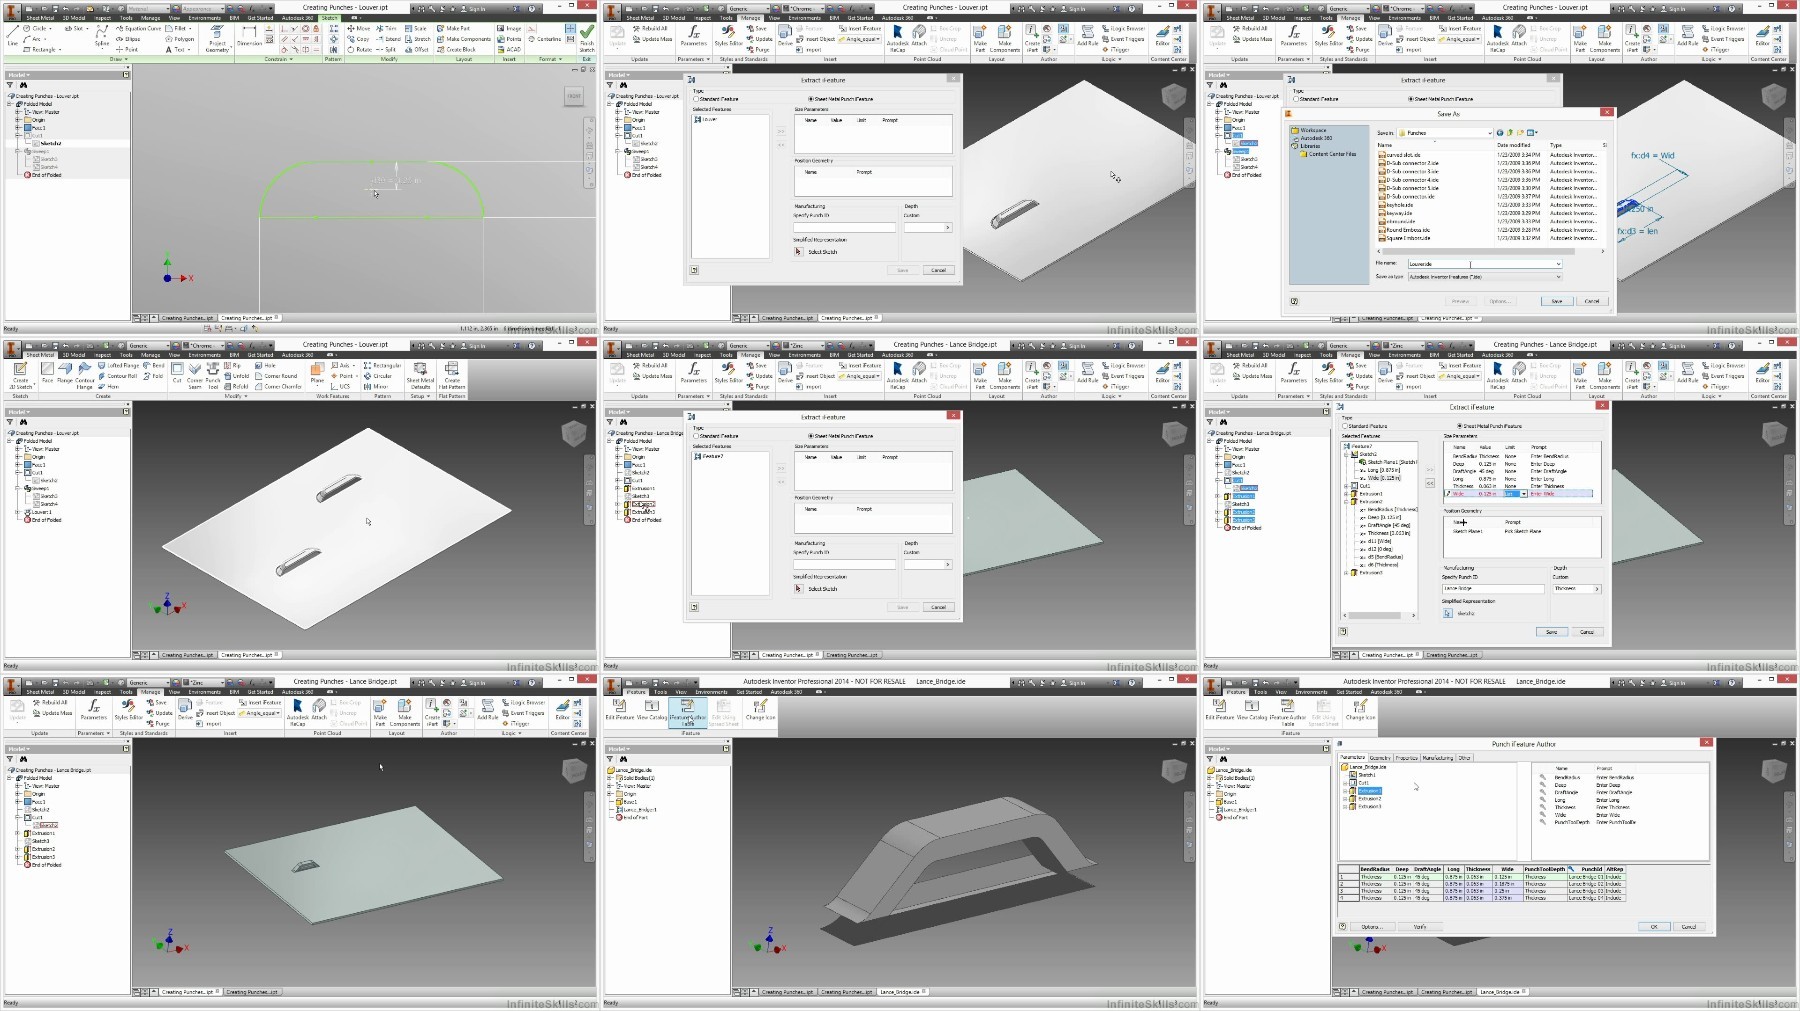
Task: Expand Extrusion3 node in Extract iFeature Selected Features tree
Action: point(1347,573)
